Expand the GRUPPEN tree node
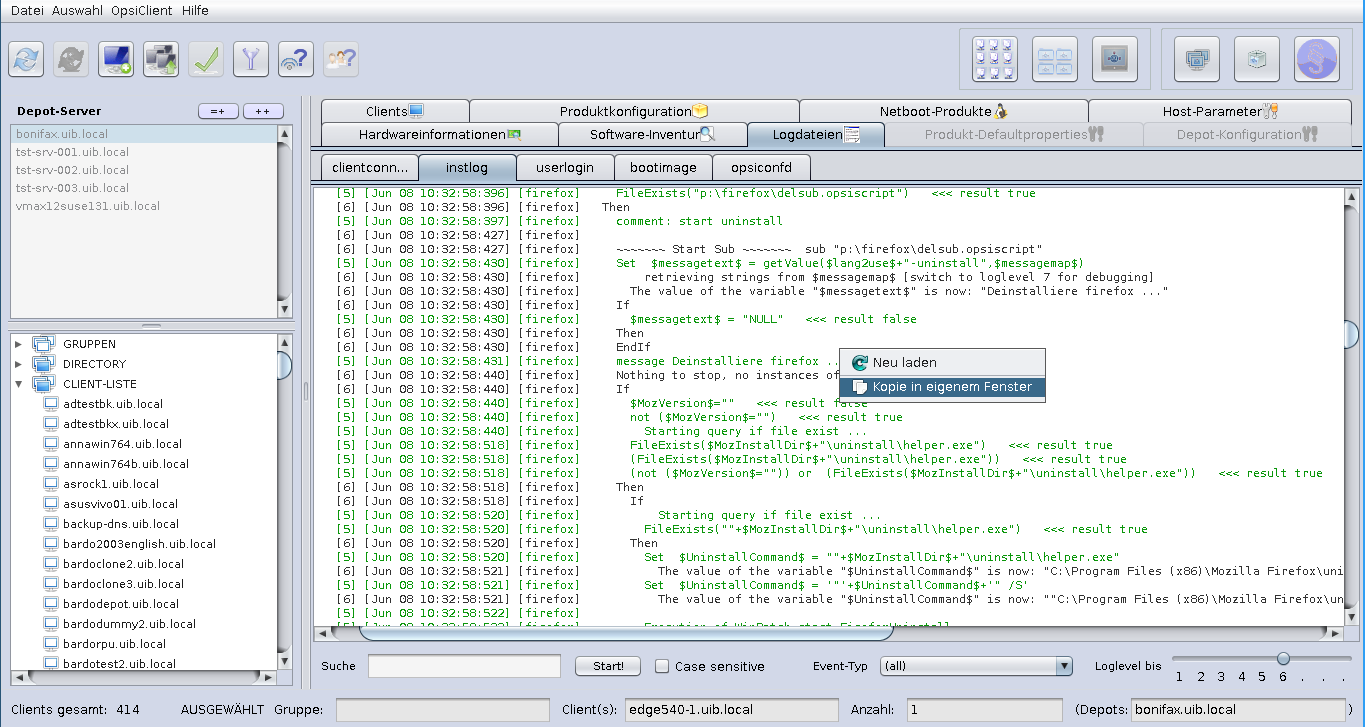 coord(18,344)
